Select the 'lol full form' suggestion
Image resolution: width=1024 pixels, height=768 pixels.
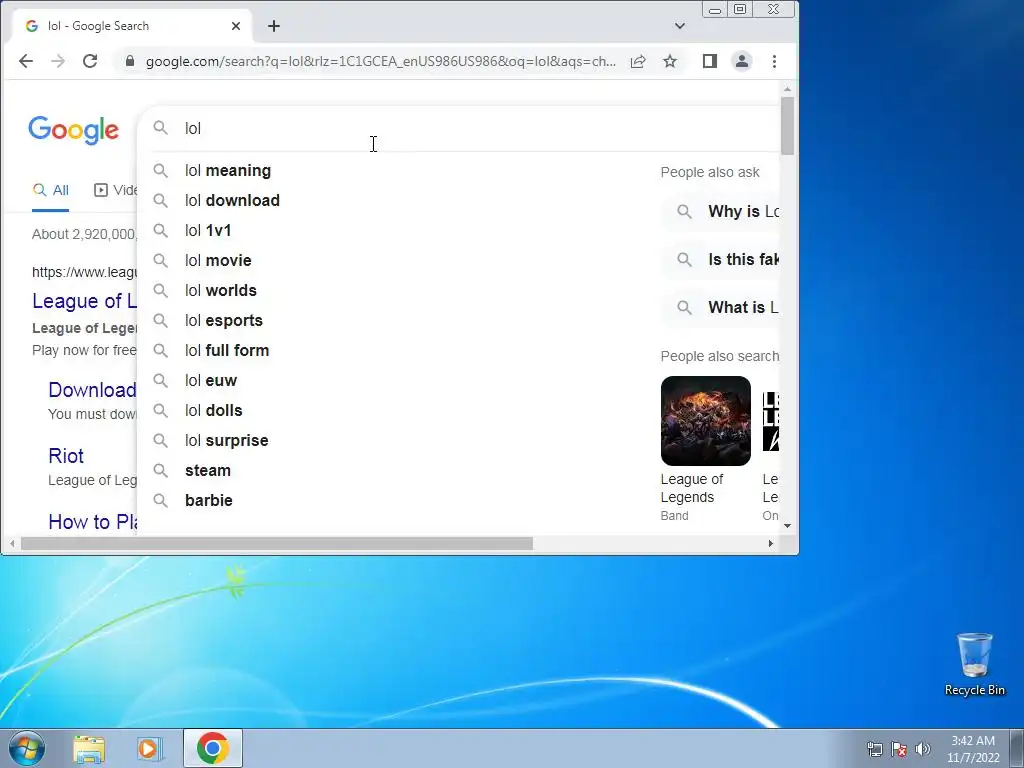(x=458, y=351)
